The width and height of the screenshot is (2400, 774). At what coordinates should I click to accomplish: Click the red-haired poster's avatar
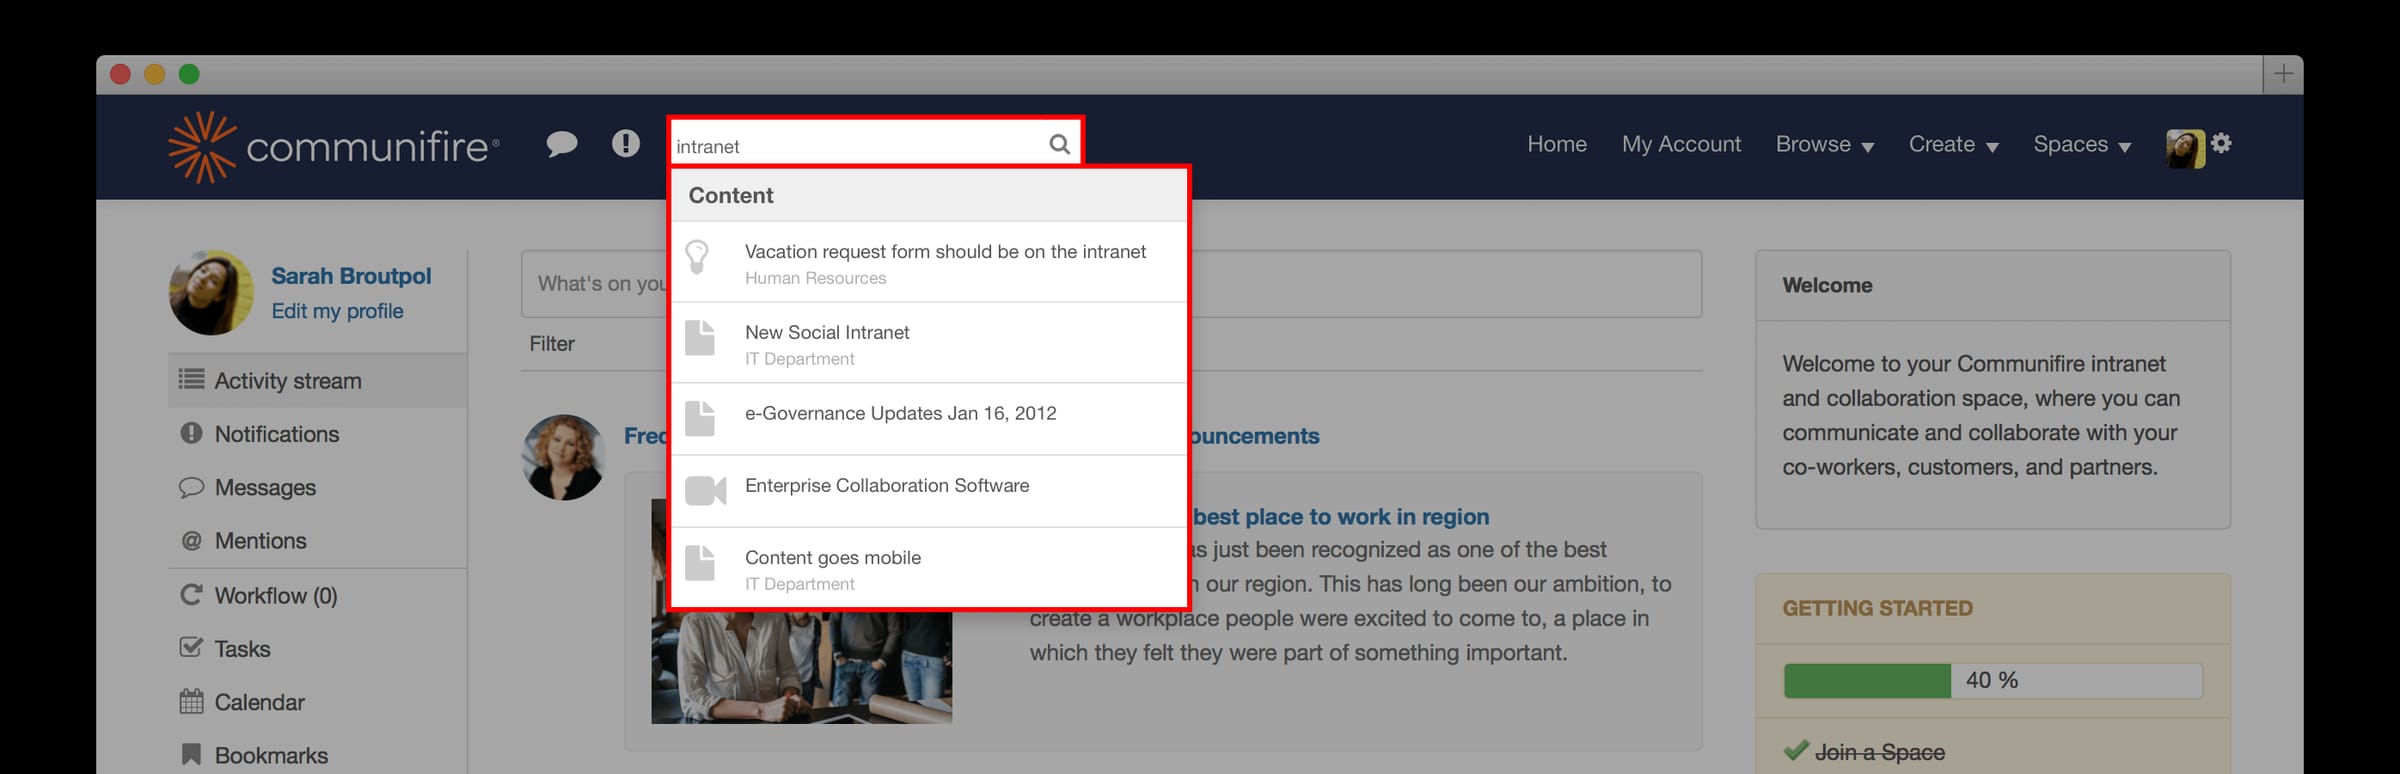pyautogui.click(x=563, y=457)
